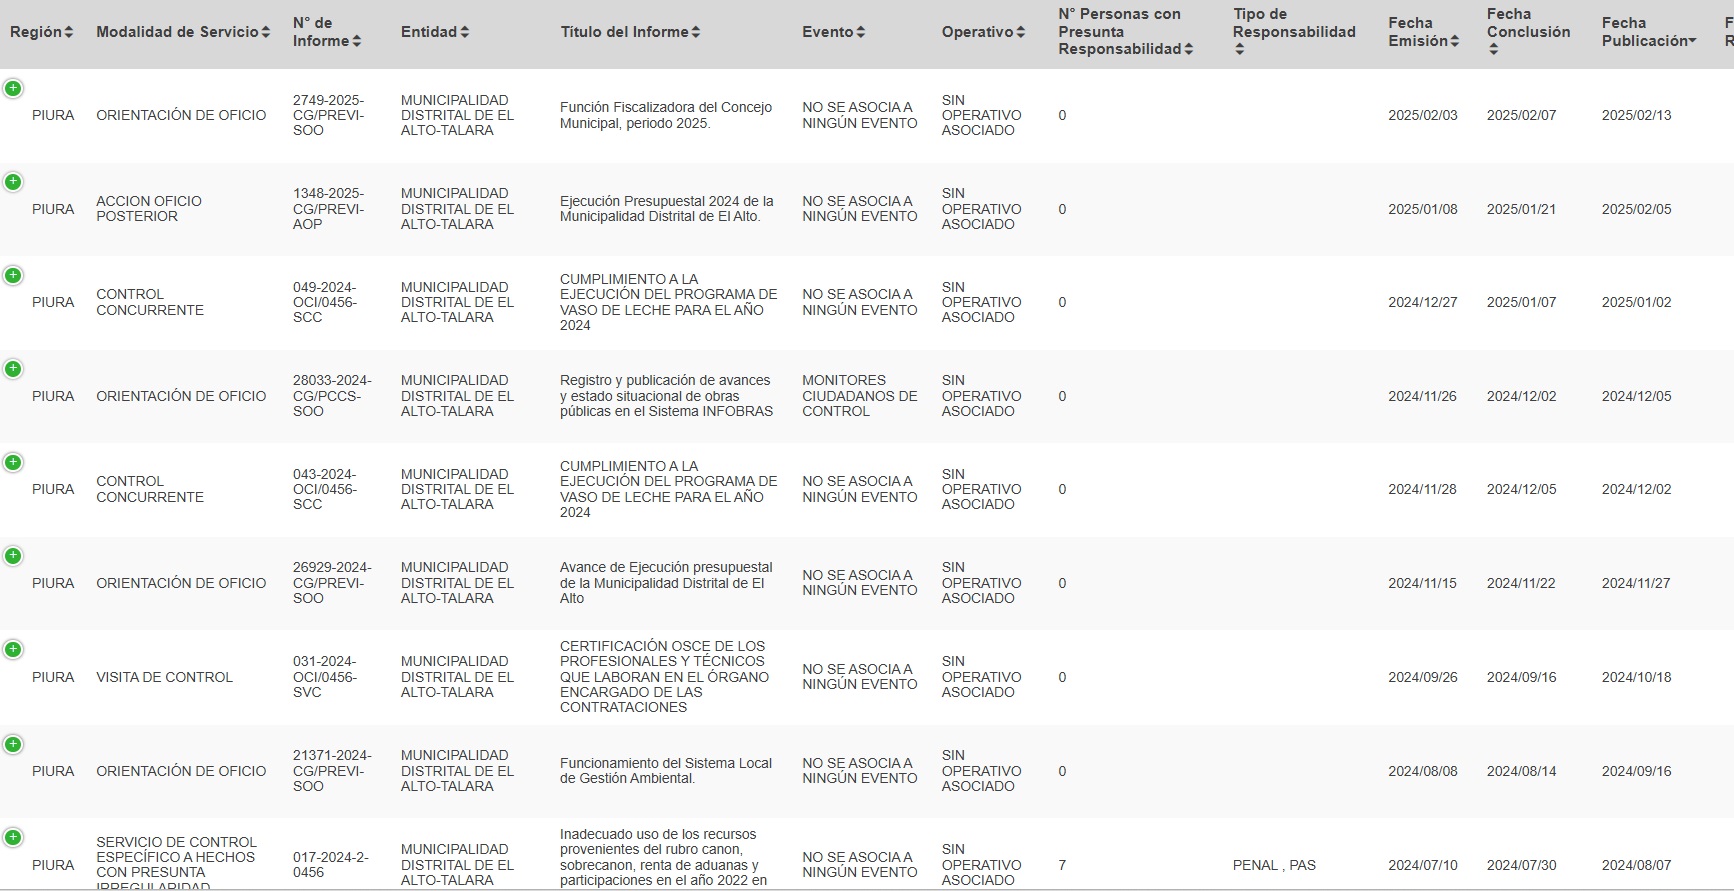Sort table by Región column
1734x891 pixels.
tap(41, 32)
